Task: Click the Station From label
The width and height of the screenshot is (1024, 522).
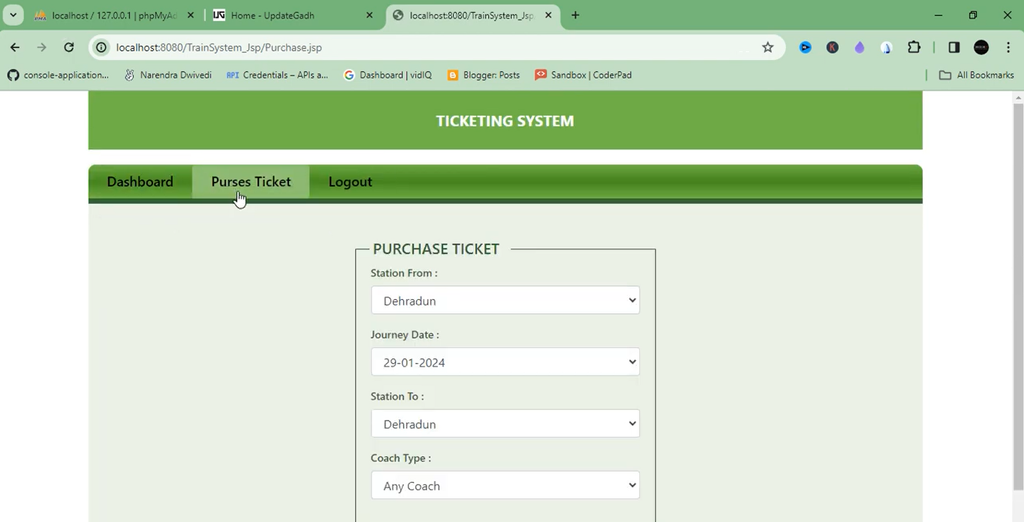Action: [x=404, y=273]
